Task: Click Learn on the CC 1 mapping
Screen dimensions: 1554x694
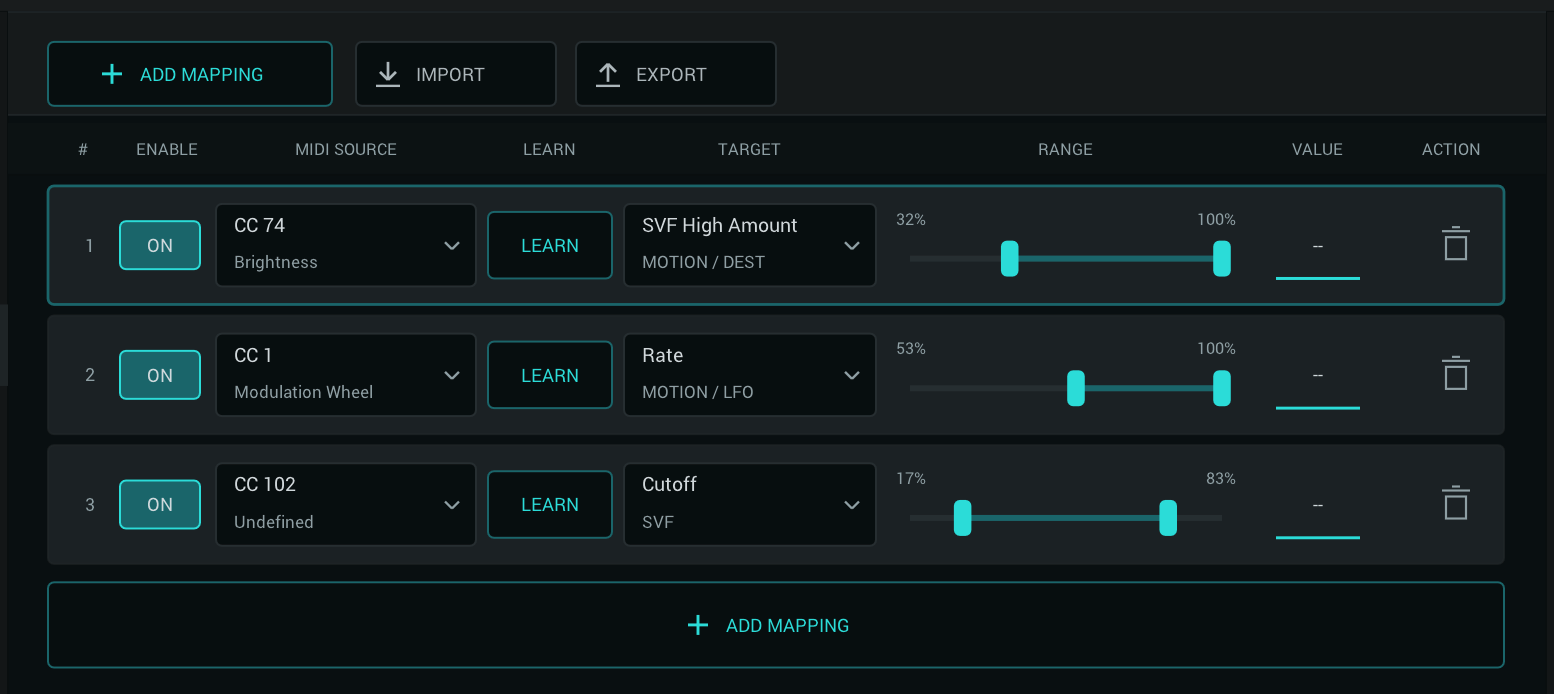Action: pyautogui.click(x=550, y=375)
